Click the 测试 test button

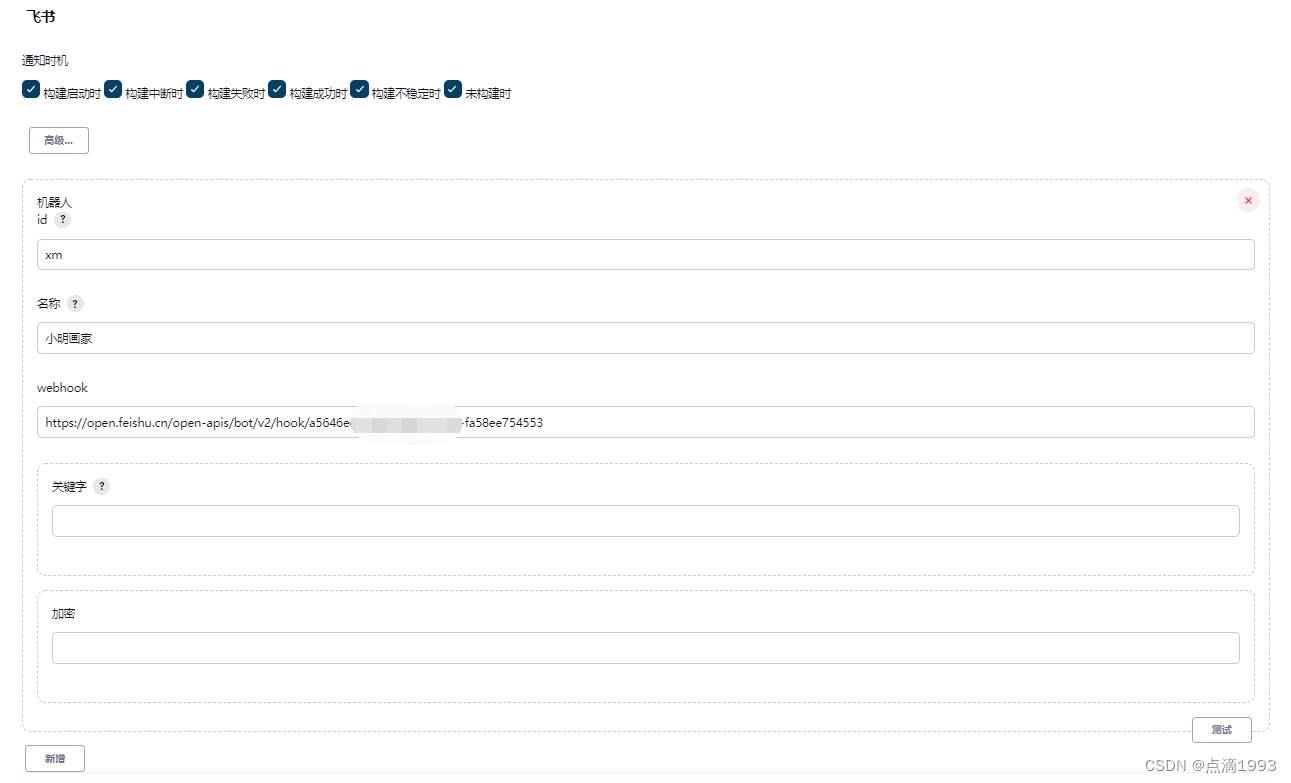point(1221,729)
